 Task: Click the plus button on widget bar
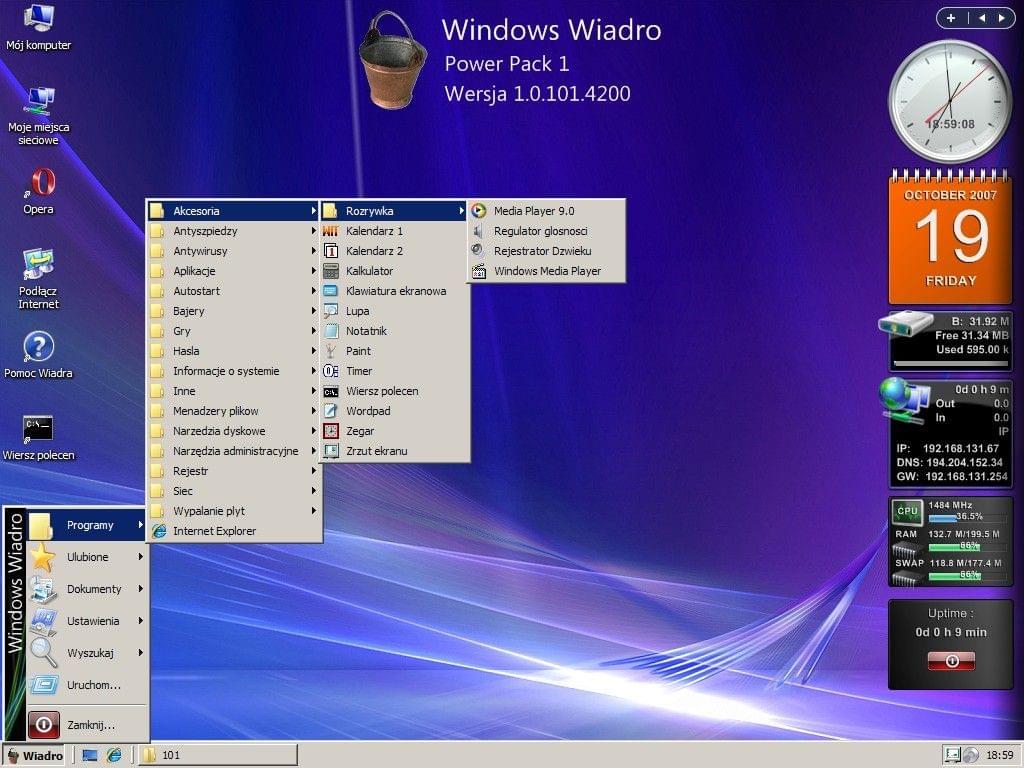coord(951,18)
